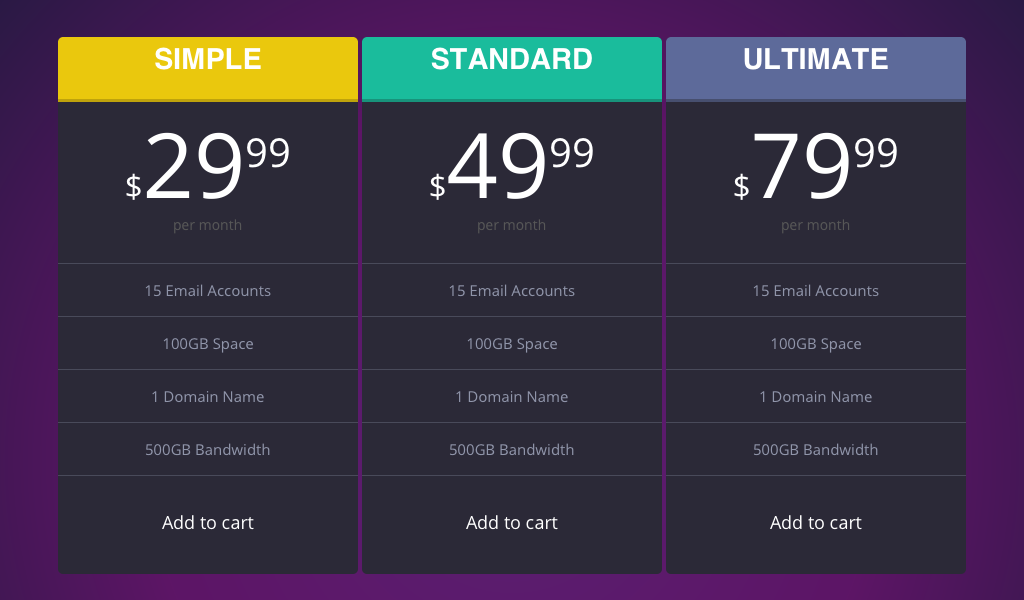Click 1 Domain Name in Ultimate plan
The height and width of the screenshot is (600, 1024).
(816, 396)
